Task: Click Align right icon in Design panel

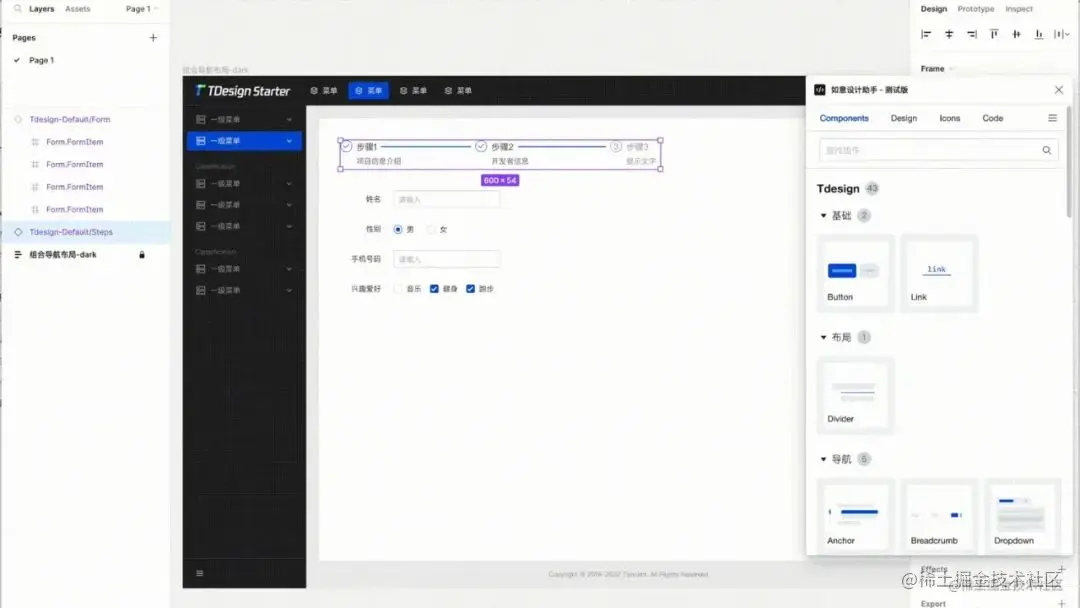Action: coord(971,34)
